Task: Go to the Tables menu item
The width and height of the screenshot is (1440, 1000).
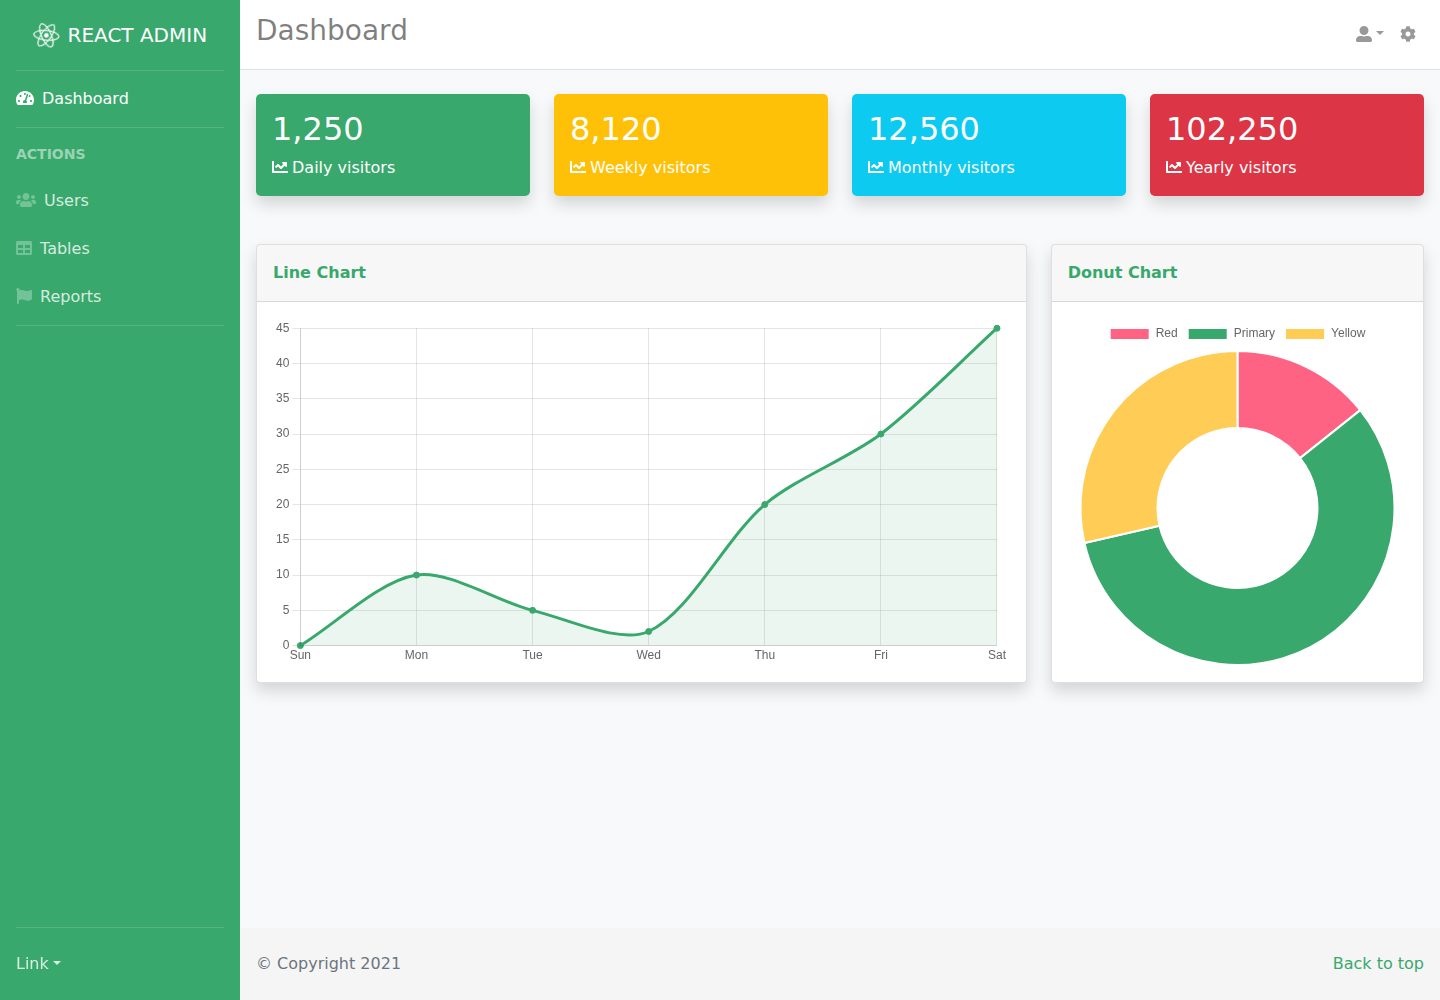Action: tap(120, 248)
